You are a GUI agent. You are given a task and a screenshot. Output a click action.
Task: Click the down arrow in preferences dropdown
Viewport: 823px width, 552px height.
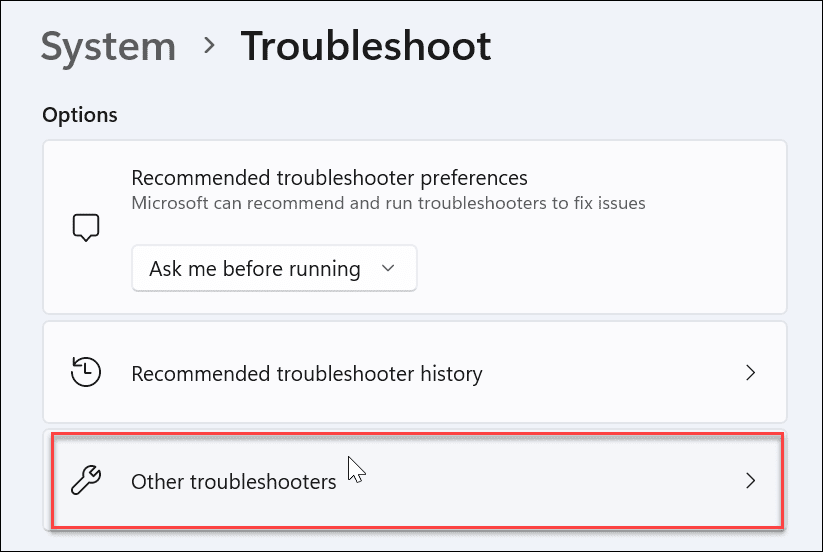pyautogui.click(x=389, y=268)
